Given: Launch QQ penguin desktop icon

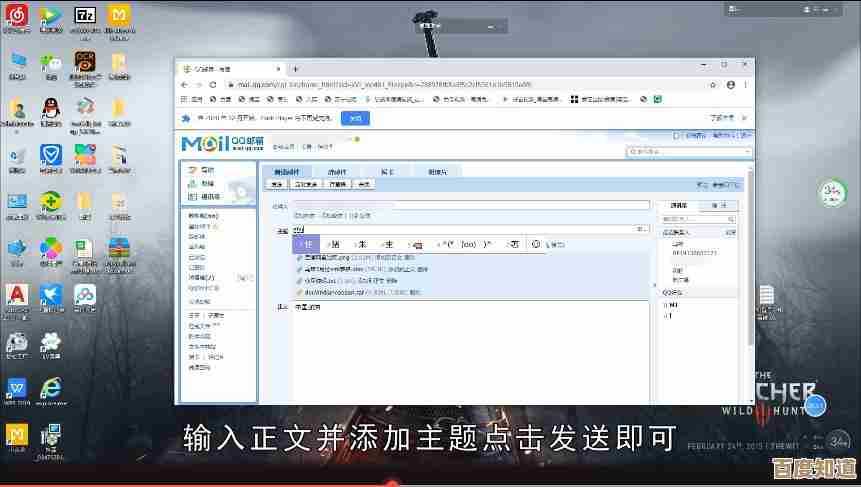Looking at the screenshot, I should click(x=51, y=109).
